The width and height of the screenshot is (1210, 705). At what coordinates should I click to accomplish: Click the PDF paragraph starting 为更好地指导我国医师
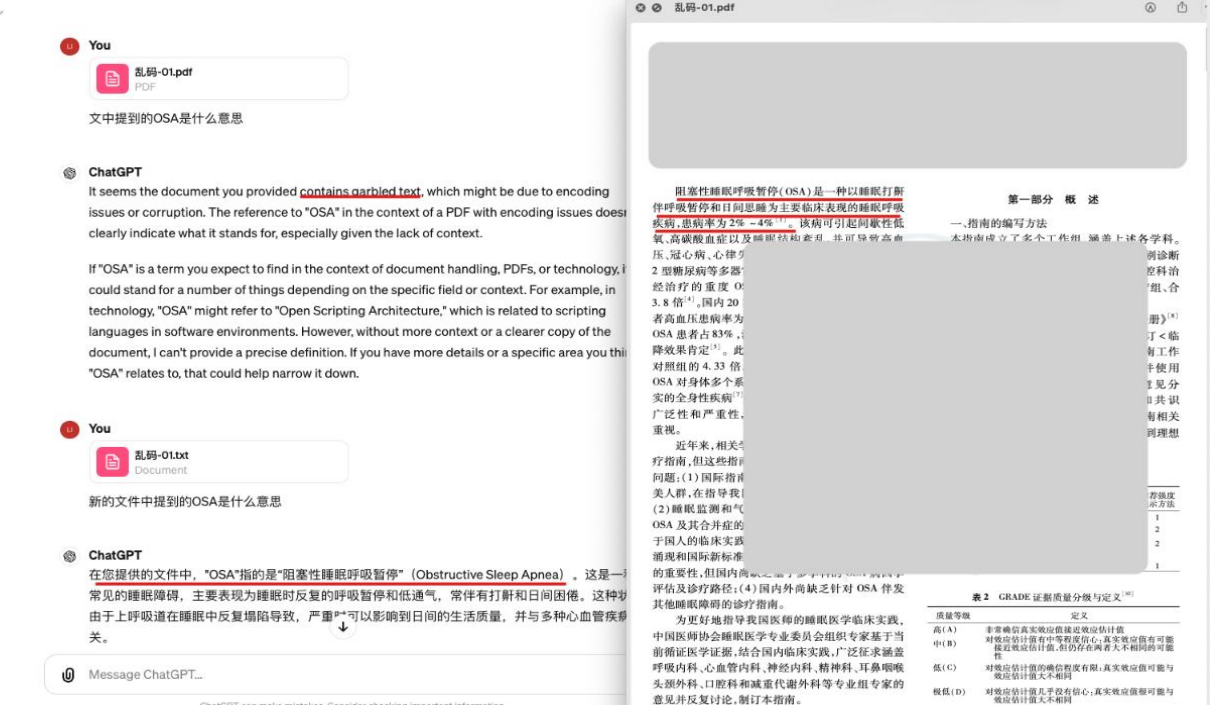coord(778,660)
